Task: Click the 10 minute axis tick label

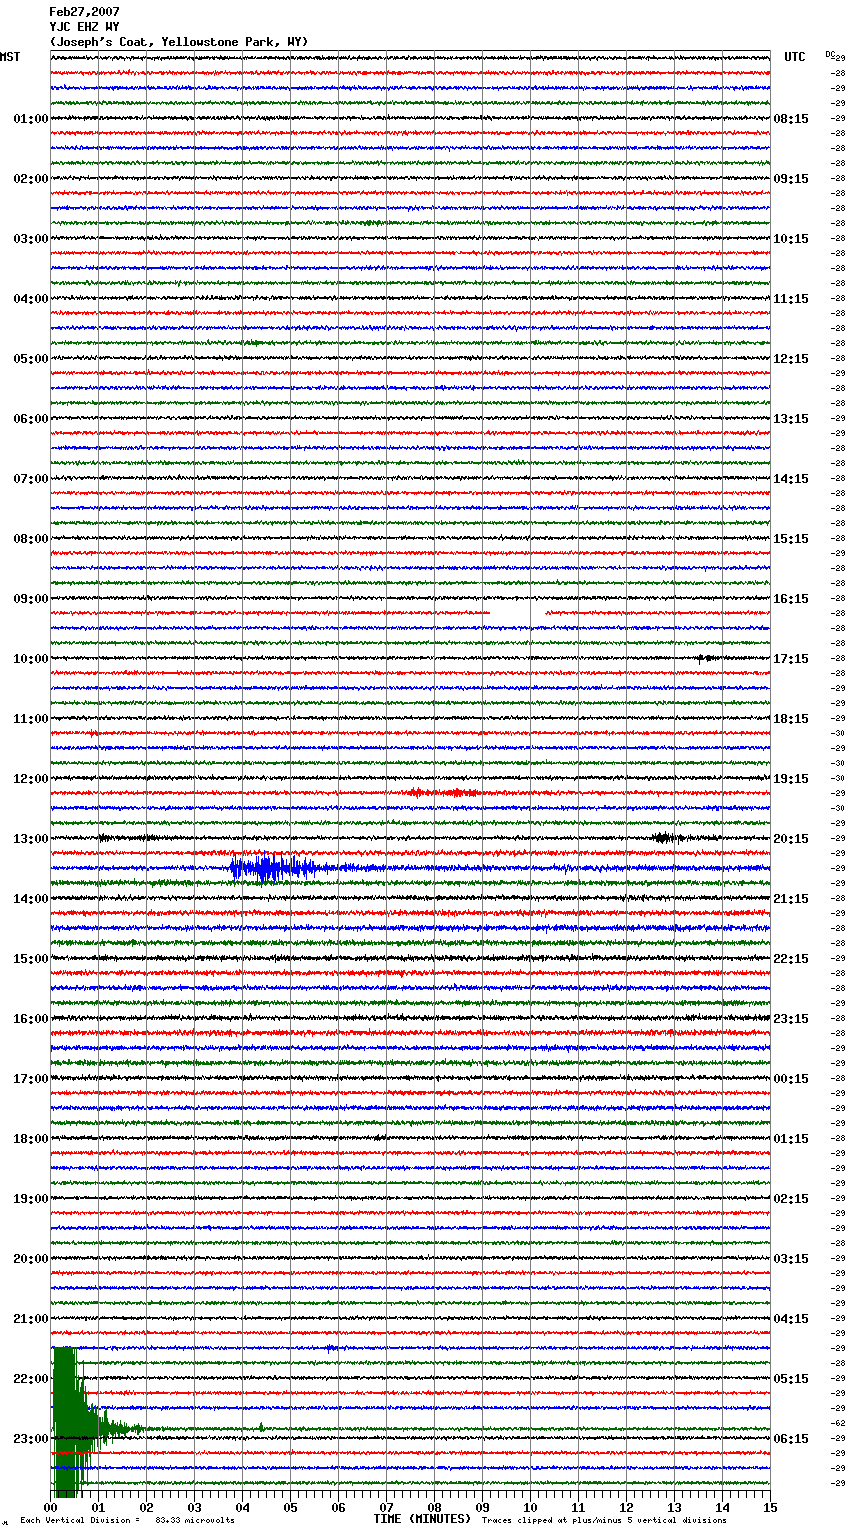Action: [530, 1507]
